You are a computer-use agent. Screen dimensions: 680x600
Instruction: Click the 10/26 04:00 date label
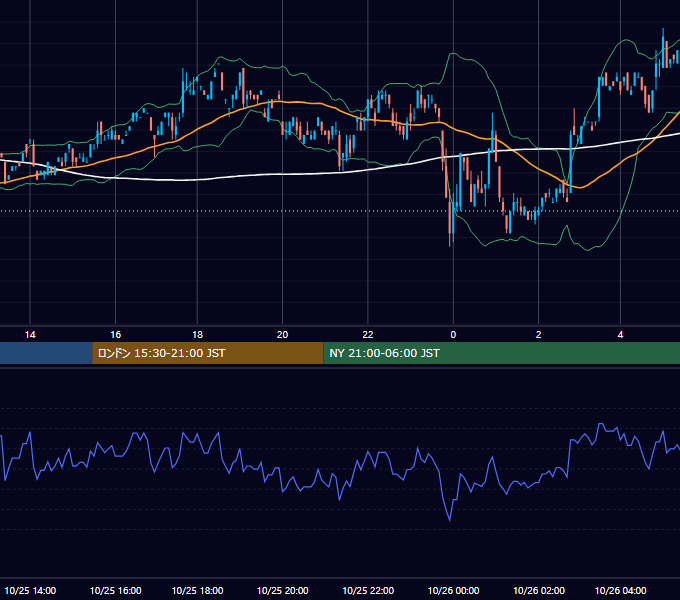click(620, 590)
